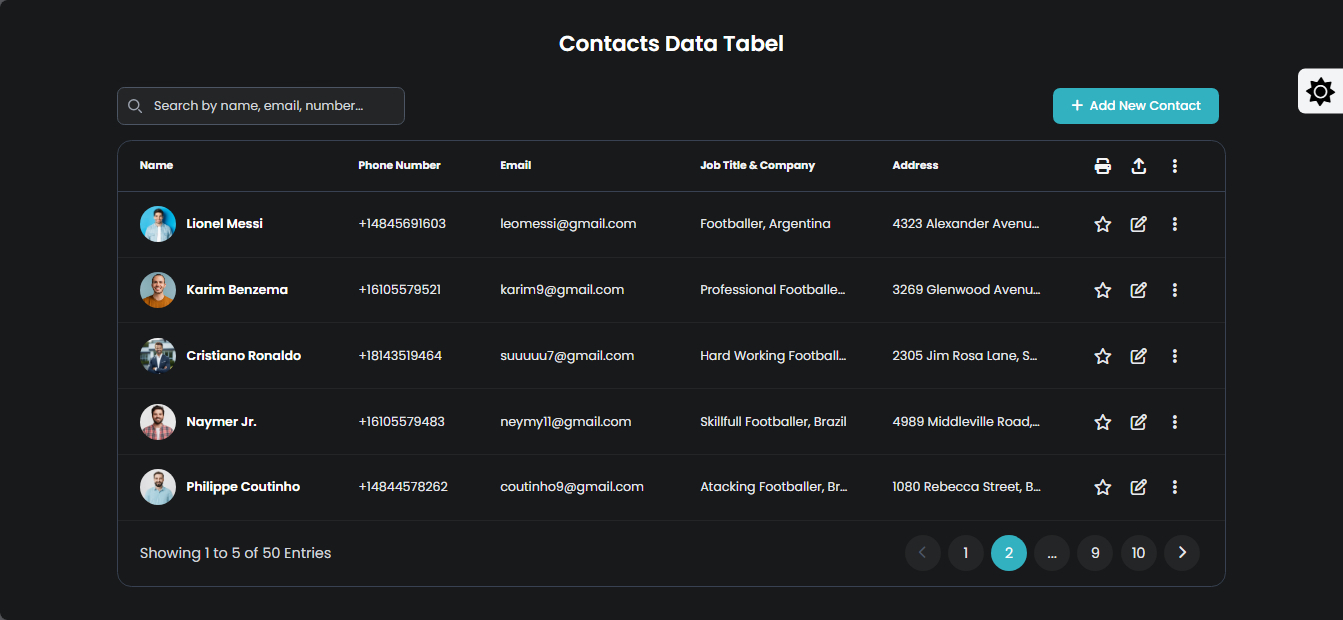Jump to page 9 in pagination
The image size is (1343, 620).
[1095, 553]
